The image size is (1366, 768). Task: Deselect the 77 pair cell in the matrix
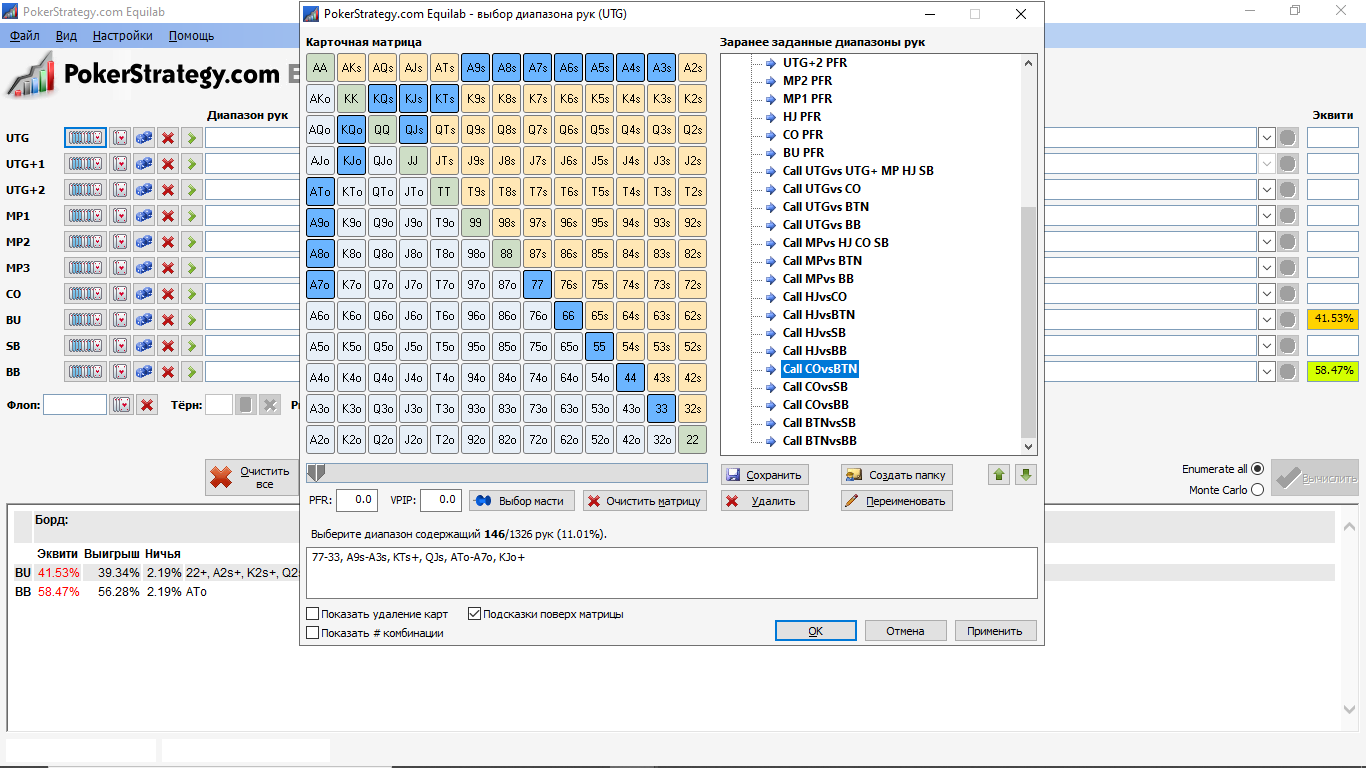pos(537,285)
